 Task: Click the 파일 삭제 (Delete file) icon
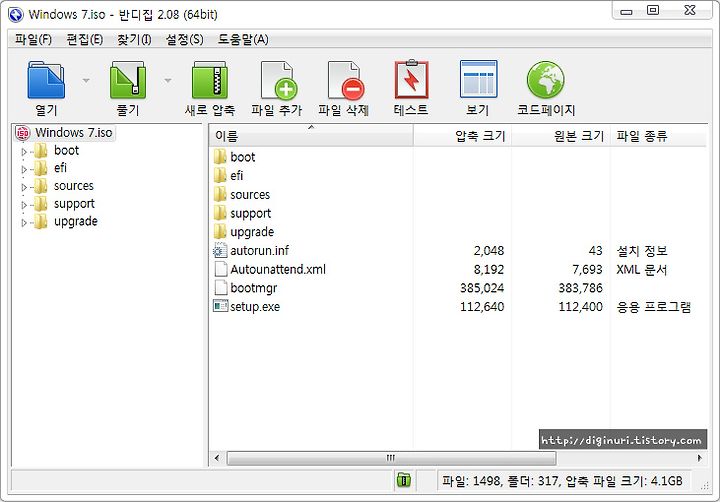[x=346, y=80]
